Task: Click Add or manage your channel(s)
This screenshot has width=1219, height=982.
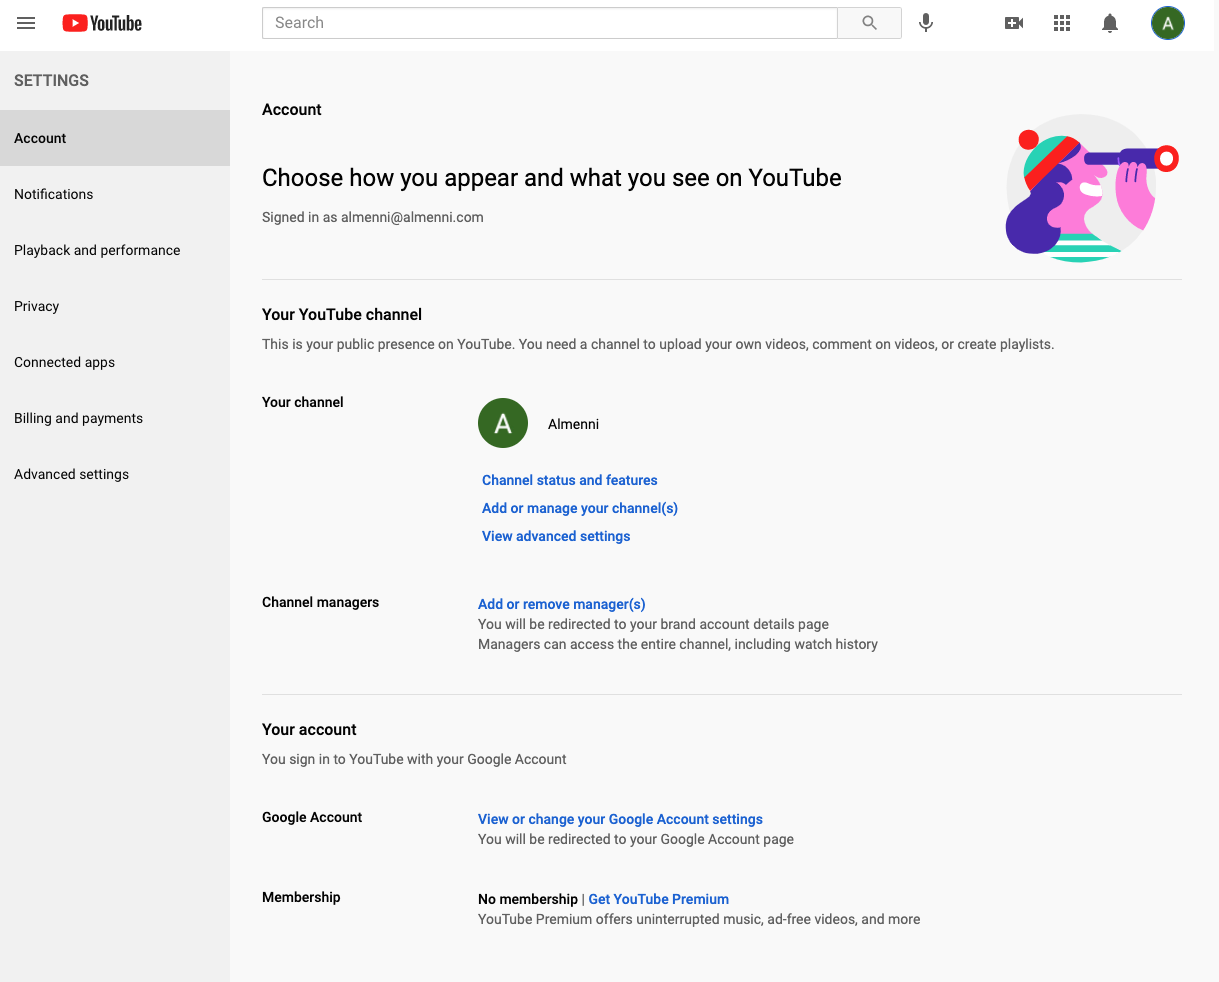Action: tap(580, 508)
